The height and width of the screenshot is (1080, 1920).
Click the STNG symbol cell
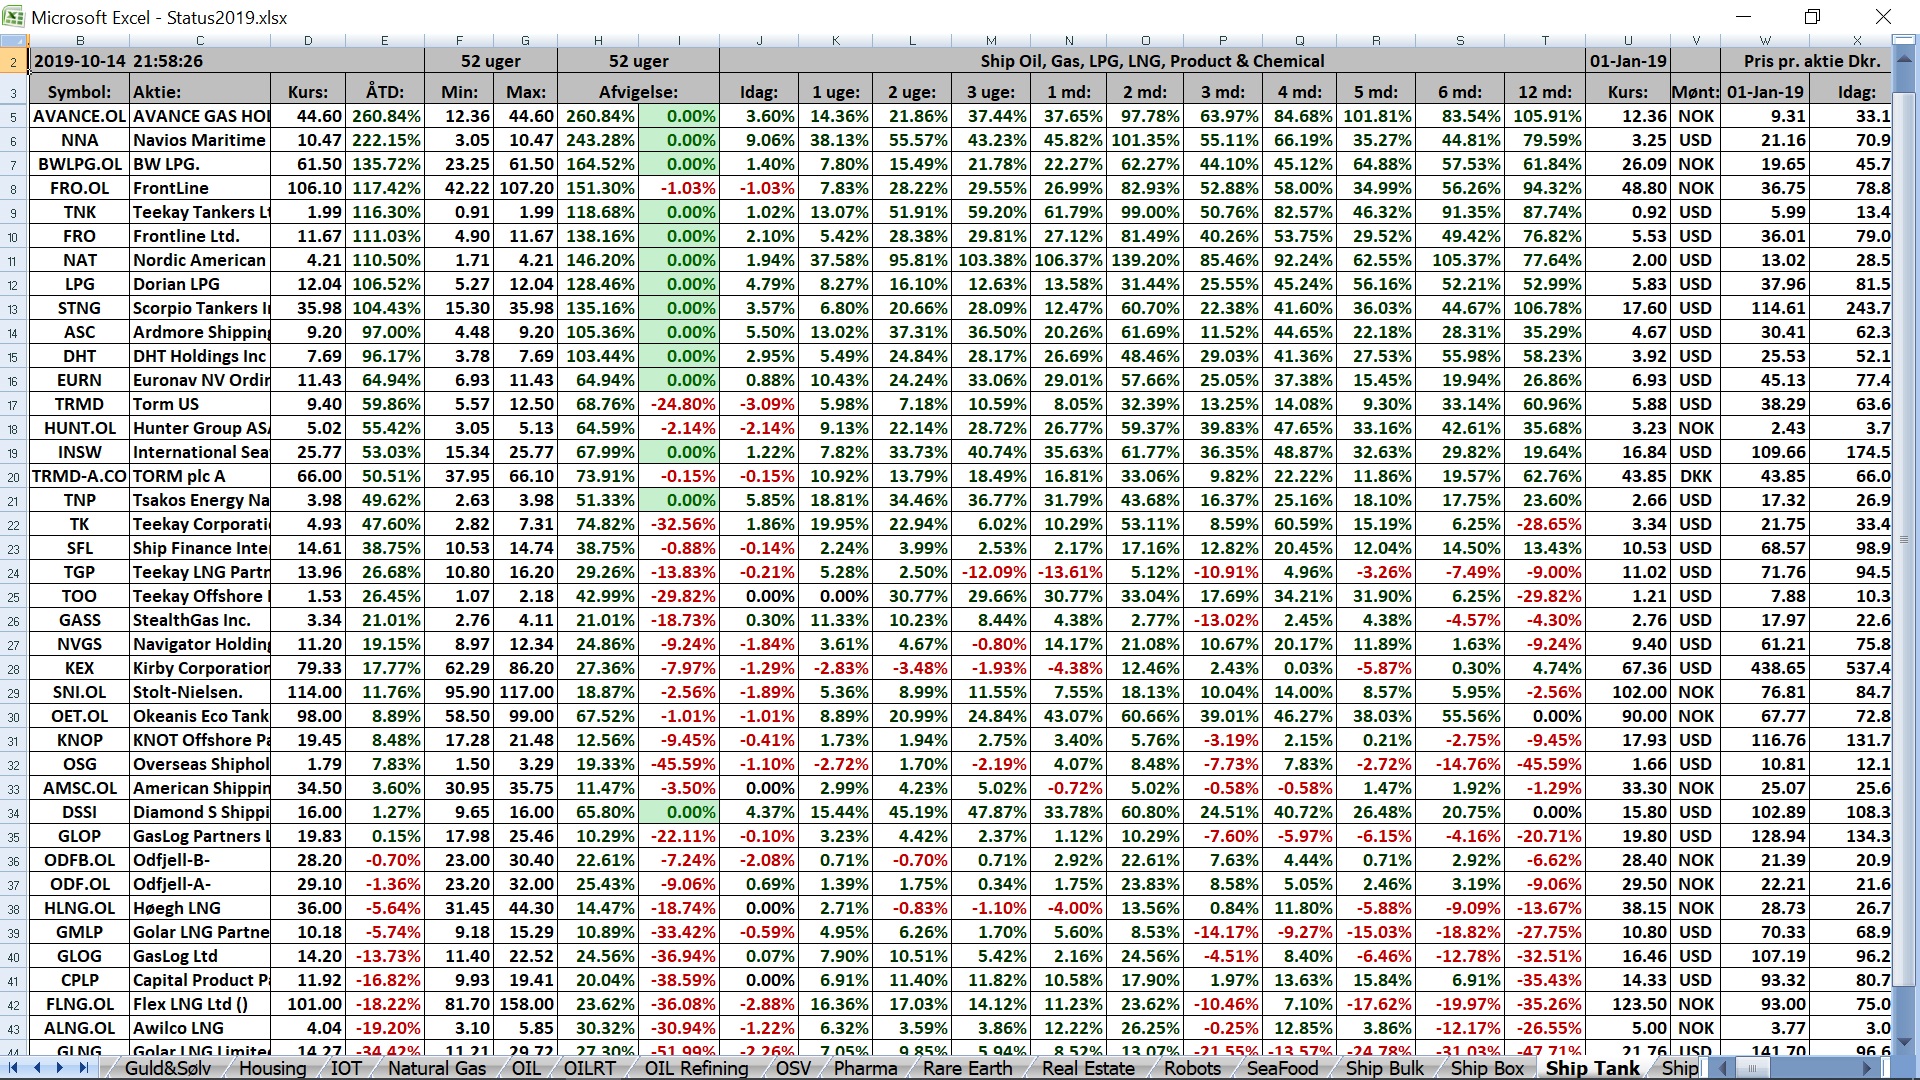80,308
